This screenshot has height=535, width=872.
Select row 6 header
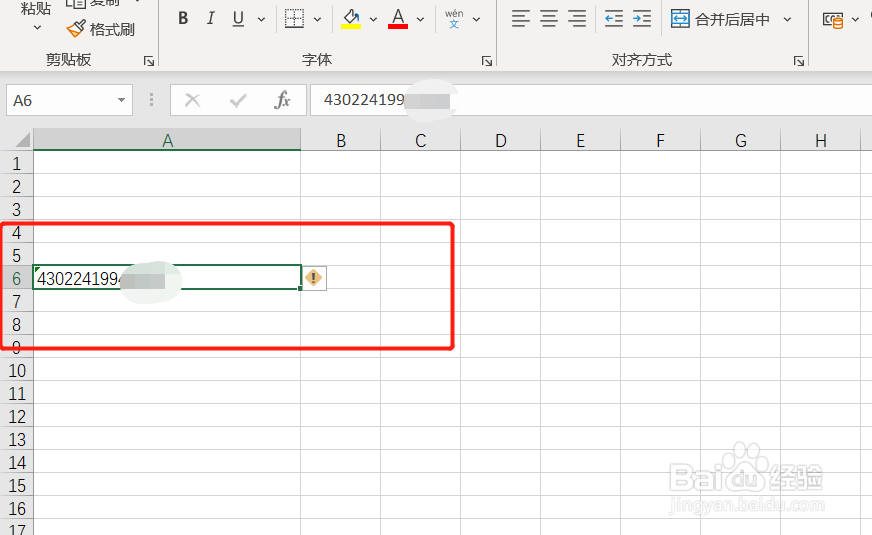click(x=17, y=278)
